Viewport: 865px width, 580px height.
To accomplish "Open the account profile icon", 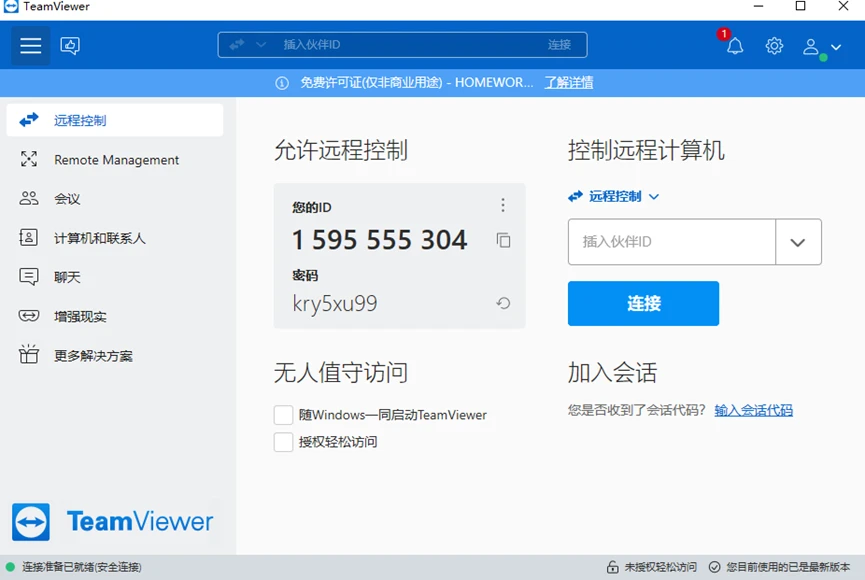I will (x=810, y=46).
